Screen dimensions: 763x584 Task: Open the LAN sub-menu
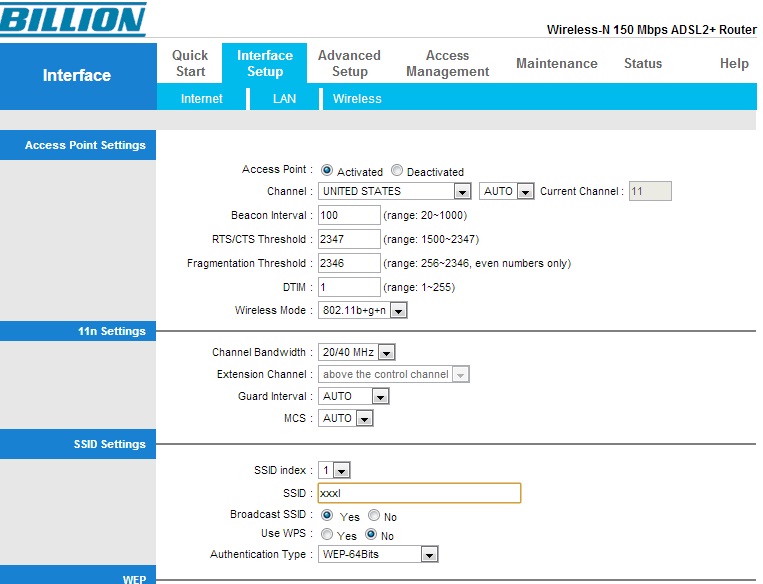pos(285,99)
